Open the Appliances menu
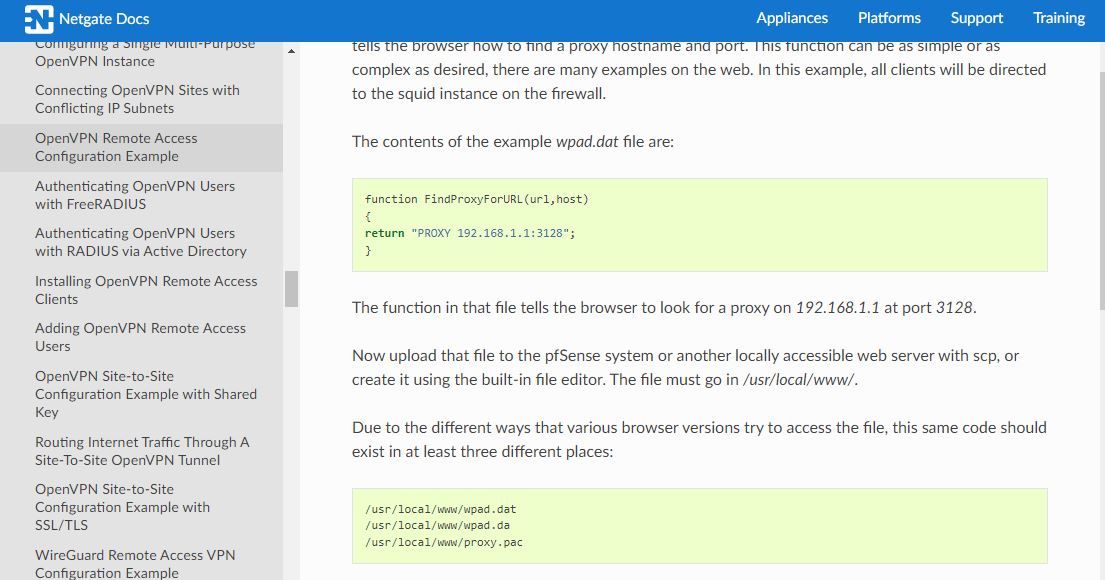The height and width of the screenshot is (580, 1105). click(x=792, y=18)
